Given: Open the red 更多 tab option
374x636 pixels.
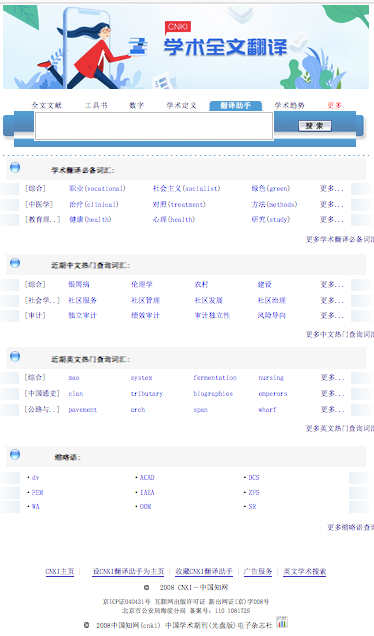Looking at the screenshot, I should [335, 105].
